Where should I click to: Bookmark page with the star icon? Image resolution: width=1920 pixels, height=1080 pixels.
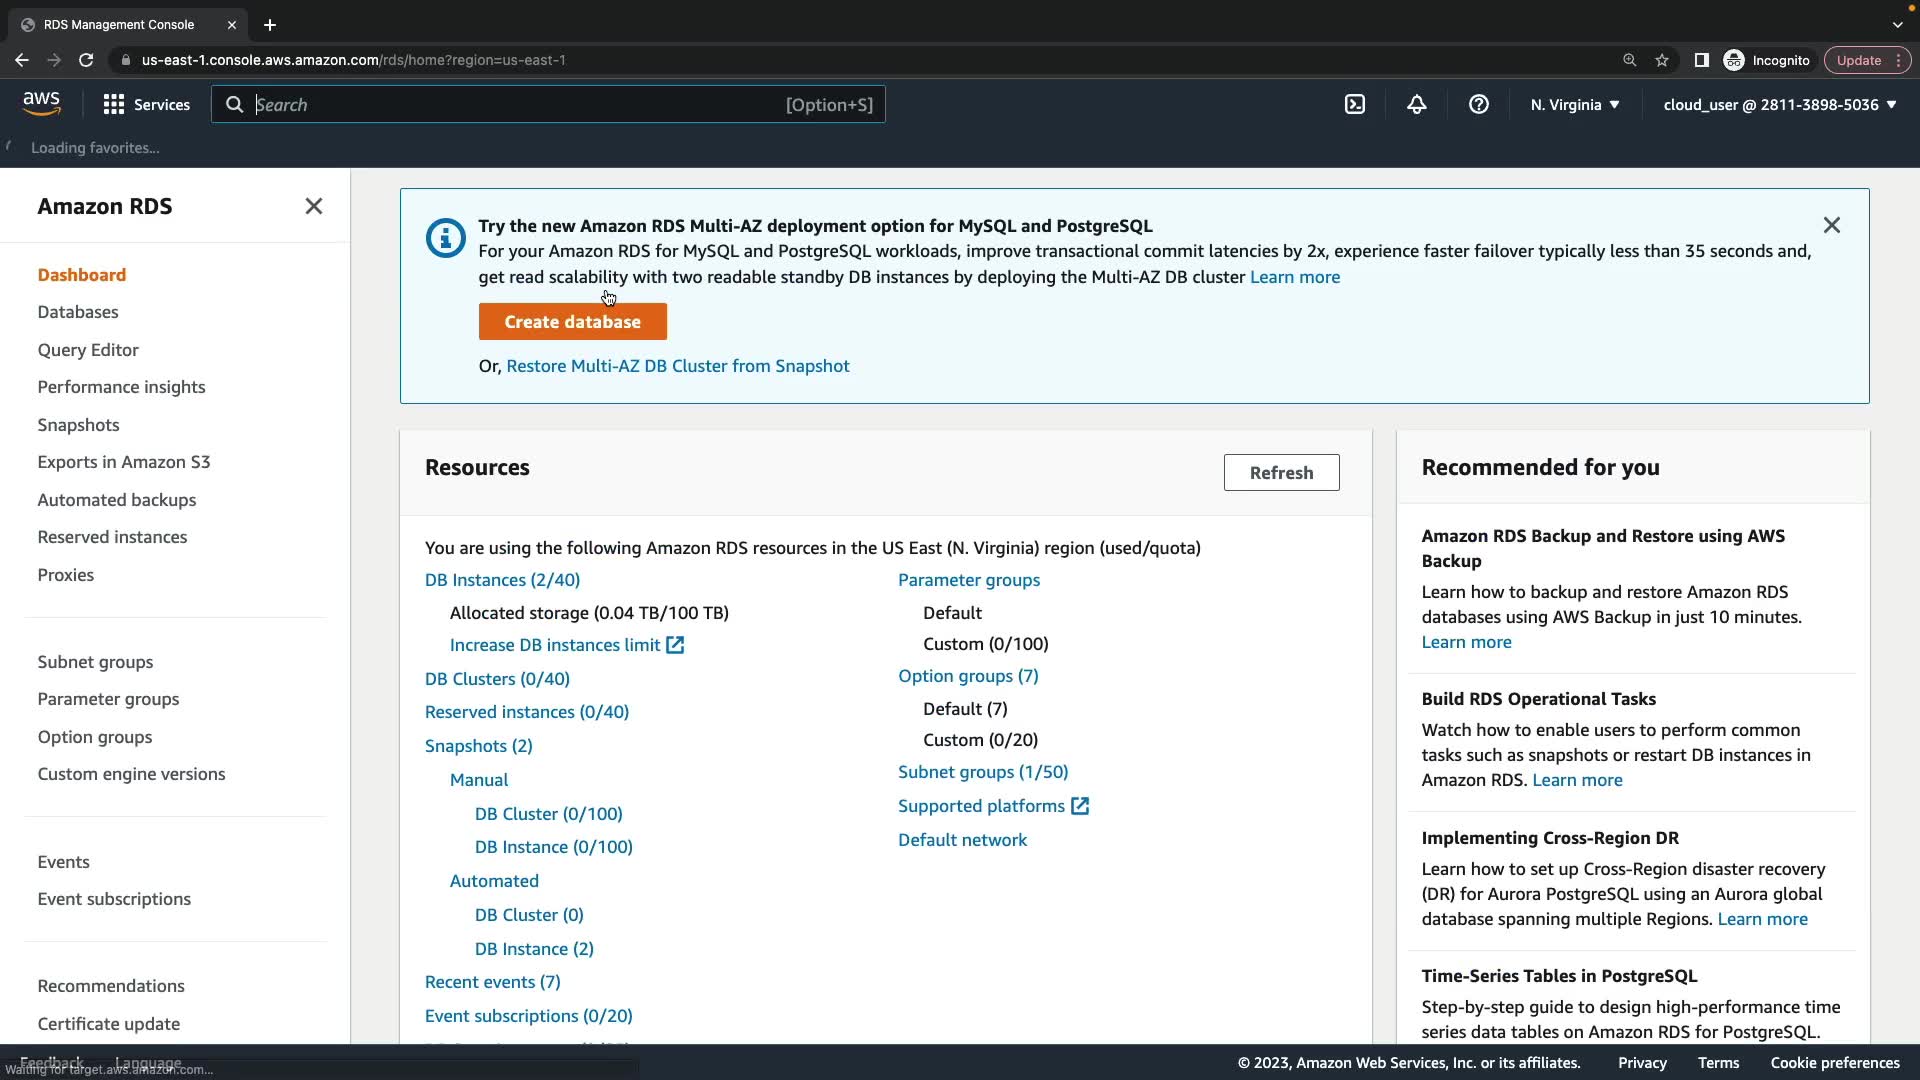tap(1662, 61)
